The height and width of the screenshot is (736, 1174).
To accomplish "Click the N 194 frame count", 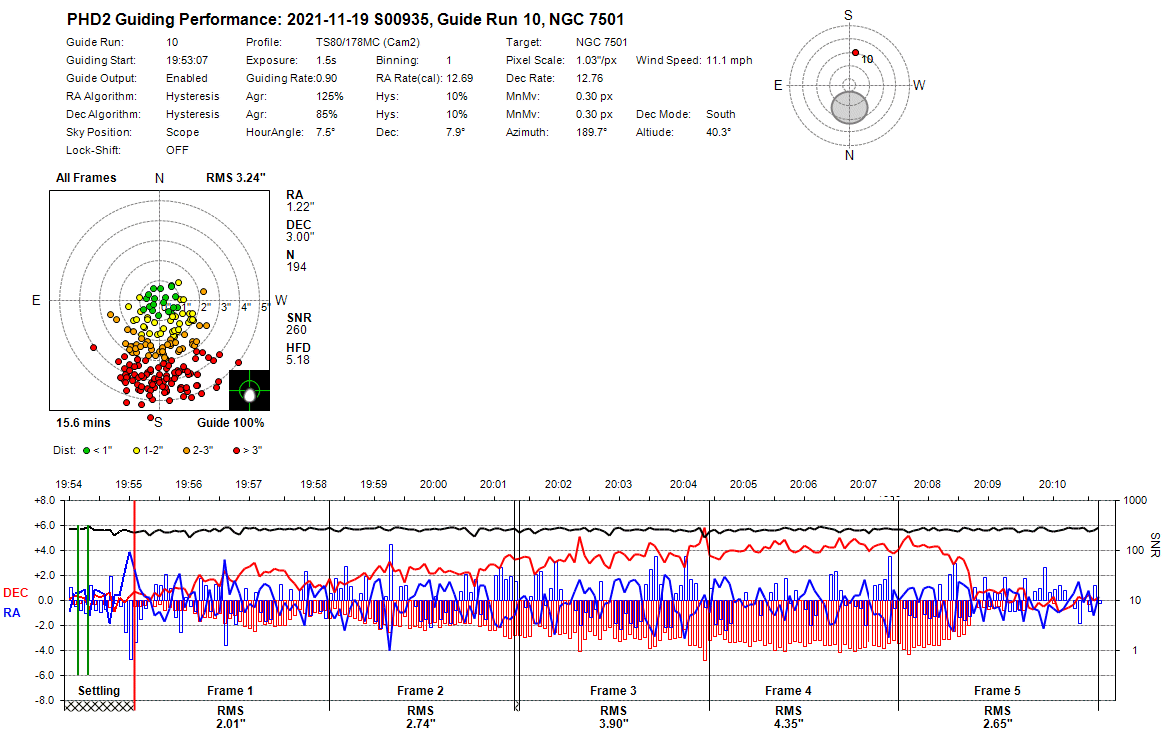I will point(296,261).
